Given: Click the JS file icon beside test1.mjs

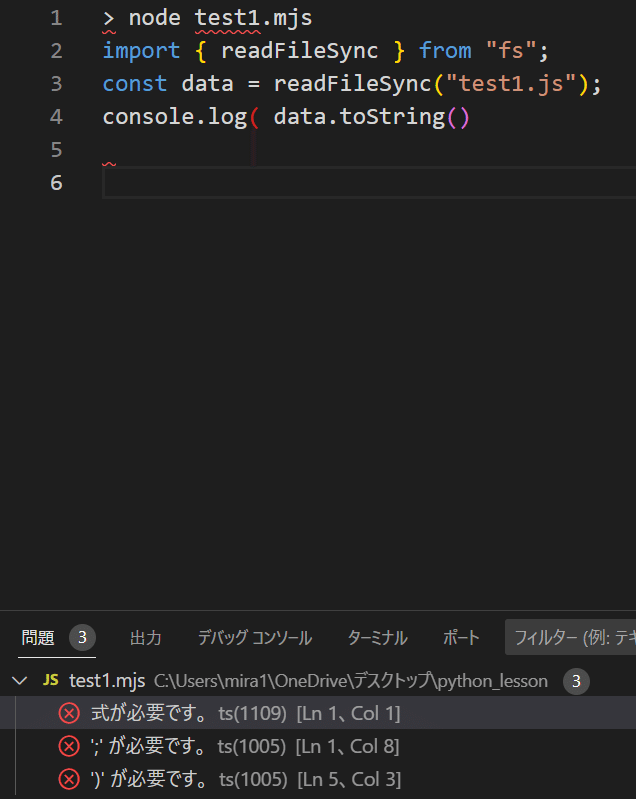Looking at the screenshot, I should point(50,680).
